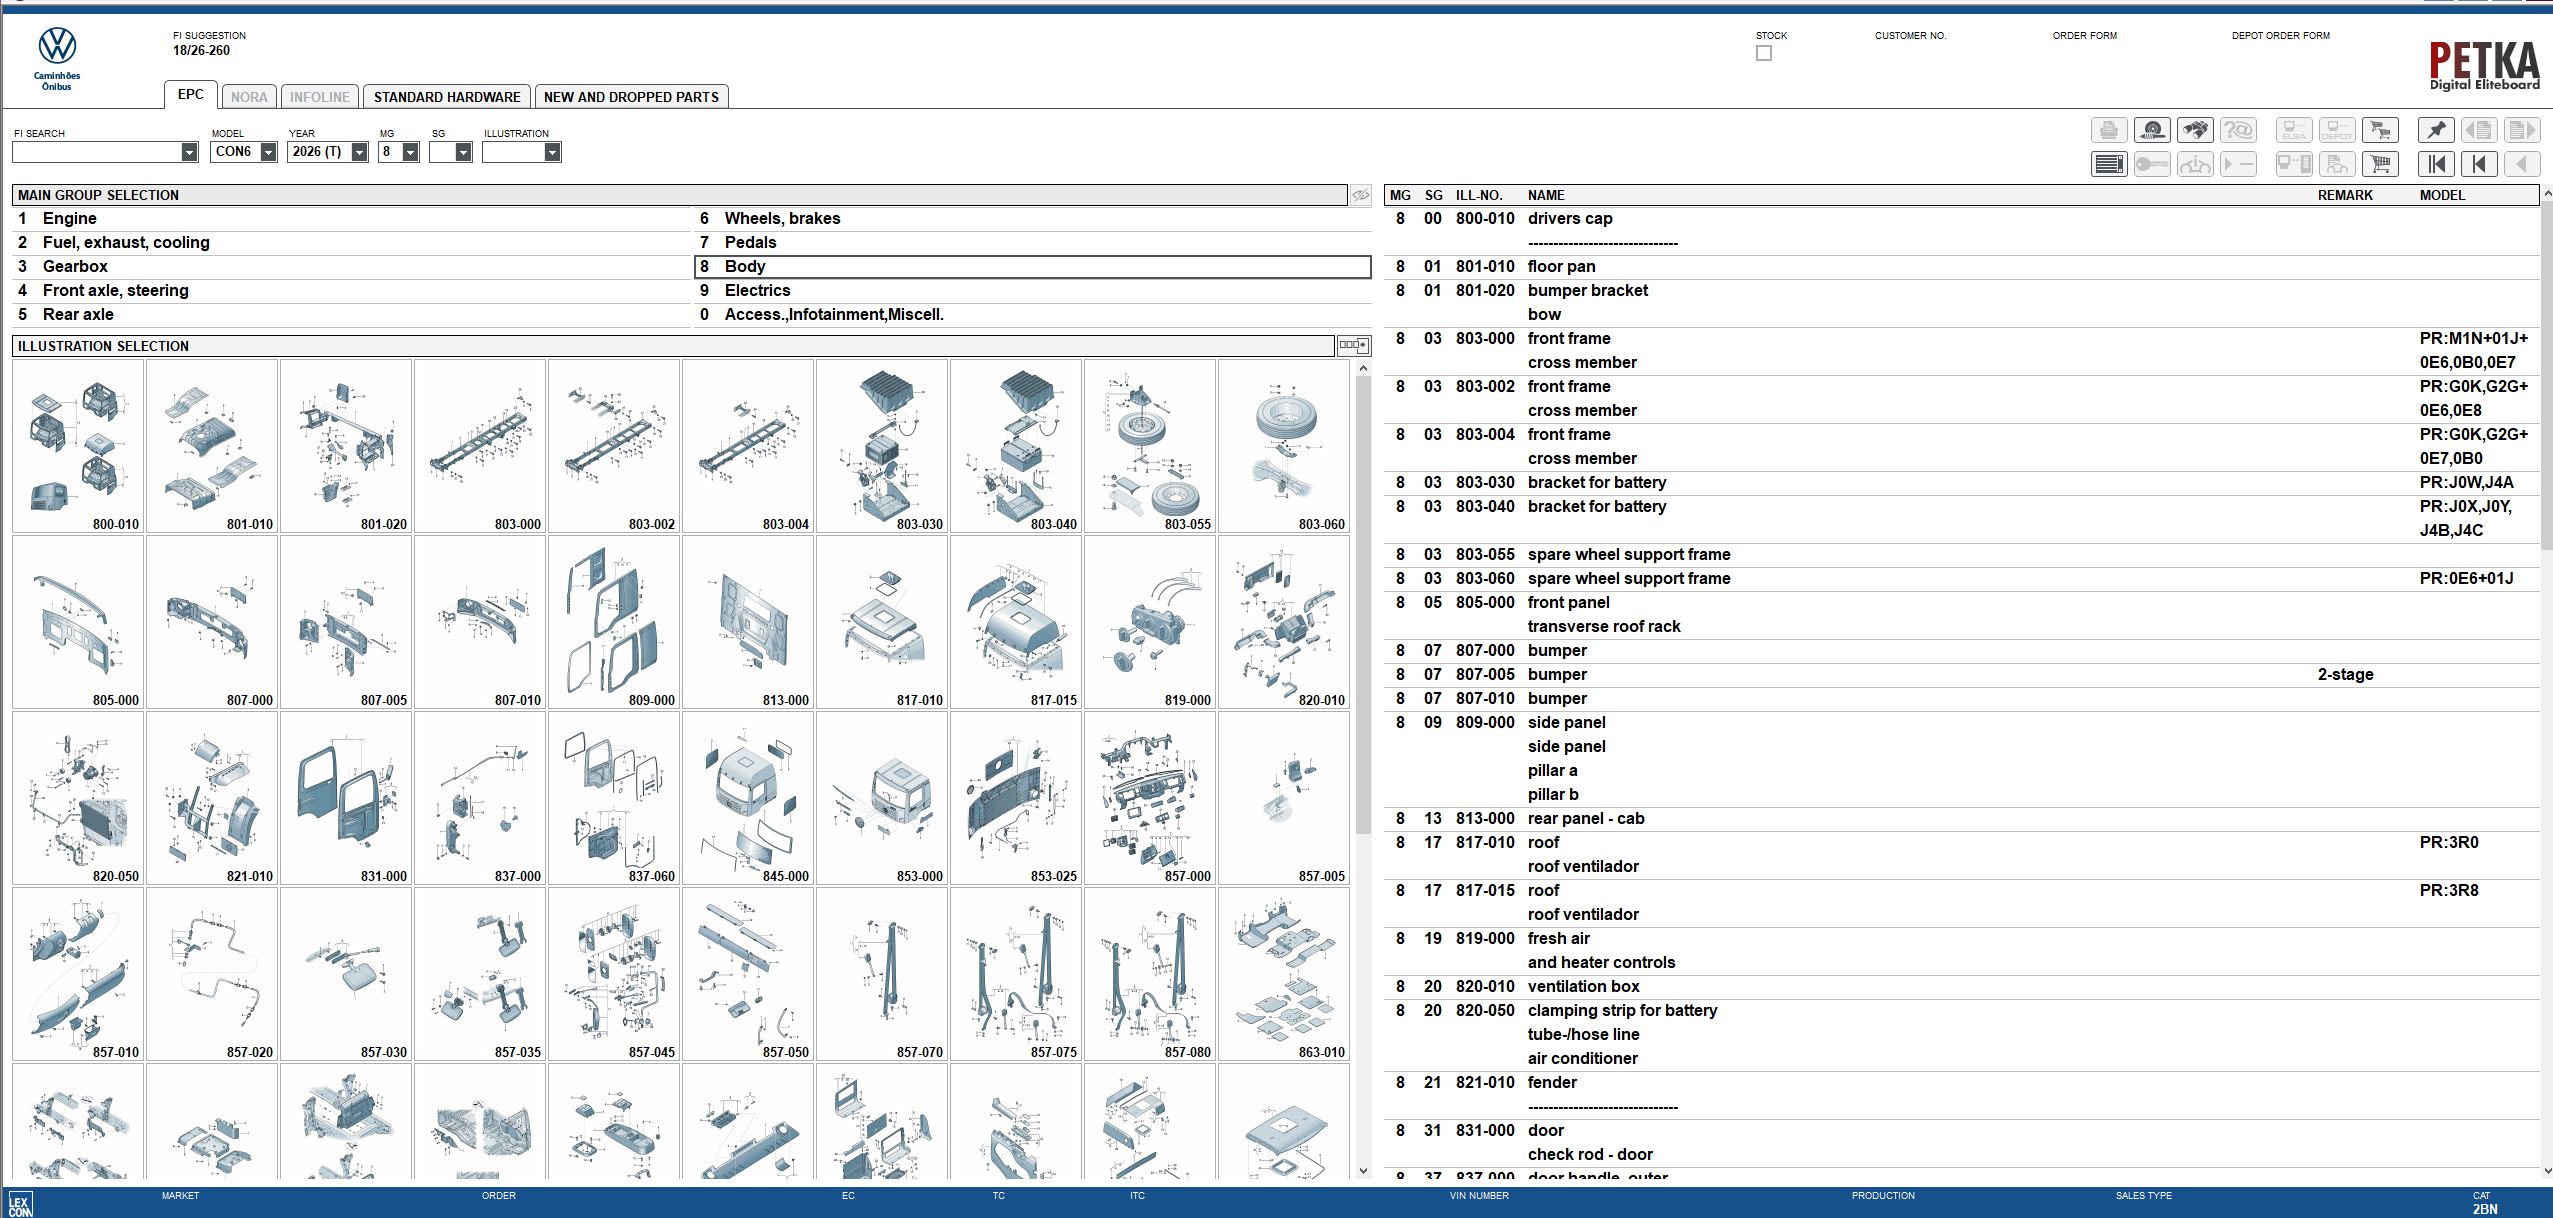Screen dimensions: 2553x1218
Task: Jump to first page double-bar arrow
Action: coord(2436,164)
